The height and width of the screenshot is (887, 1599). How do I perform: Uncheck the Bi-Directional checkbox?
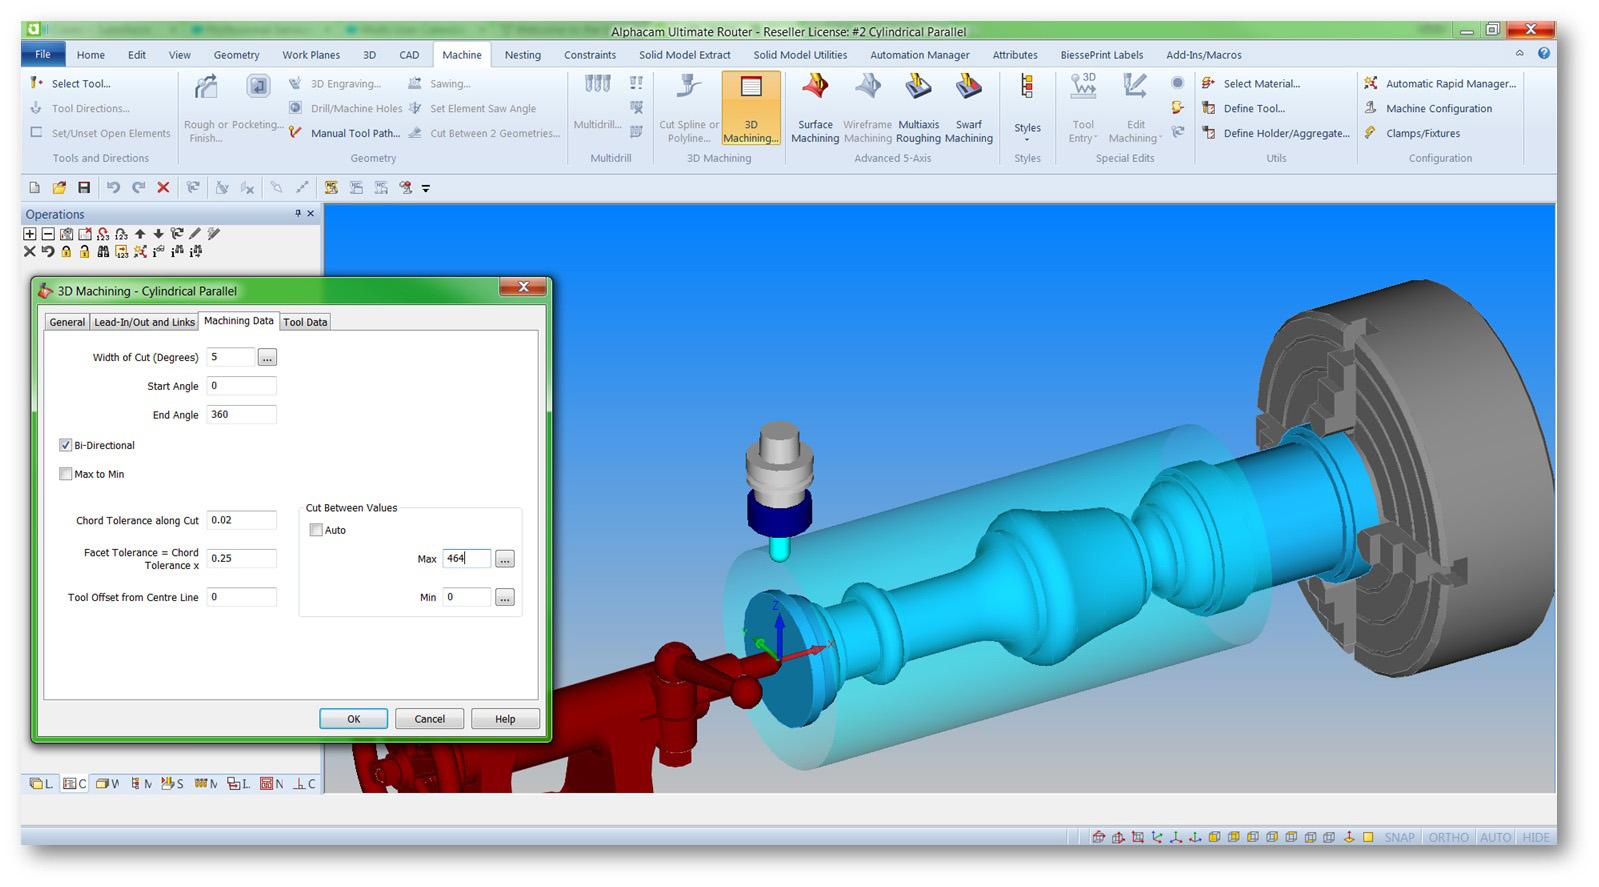point(66,445)
